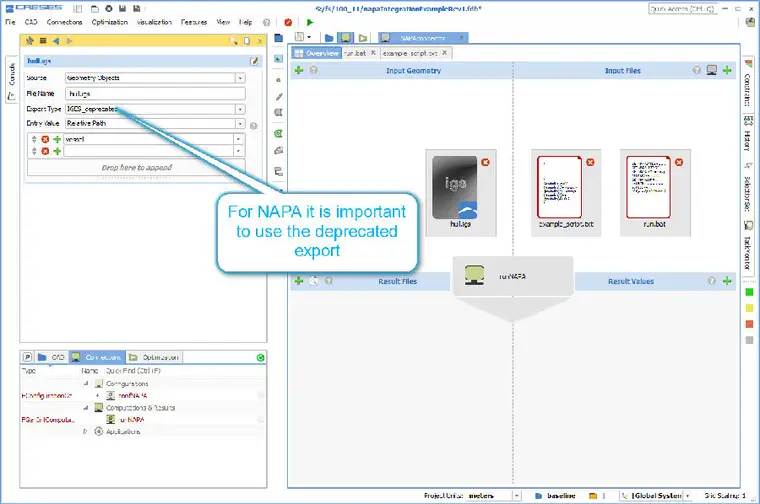Click the monitor icon in Input Files header
The image size is (760, 504).
(712, 70)
